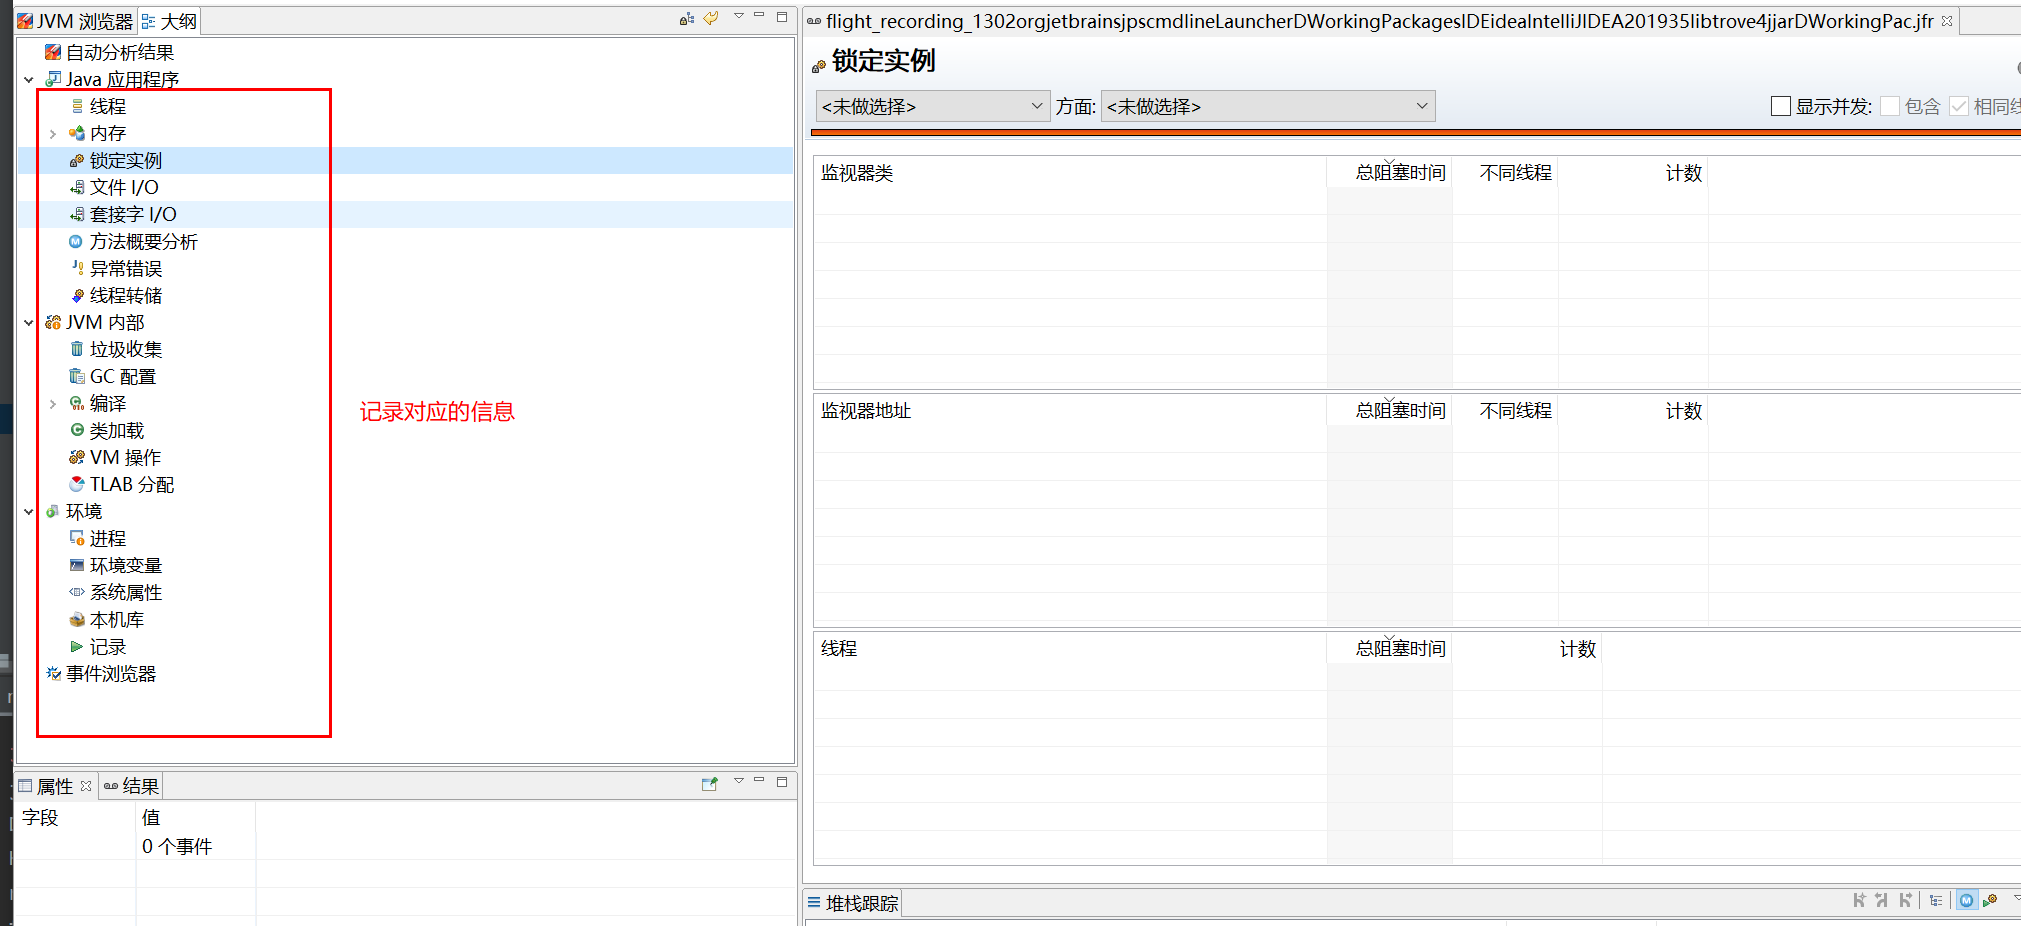2021x926 pixels.
Task: Collapse the 环境 node
Action: [x=29, y=511]
